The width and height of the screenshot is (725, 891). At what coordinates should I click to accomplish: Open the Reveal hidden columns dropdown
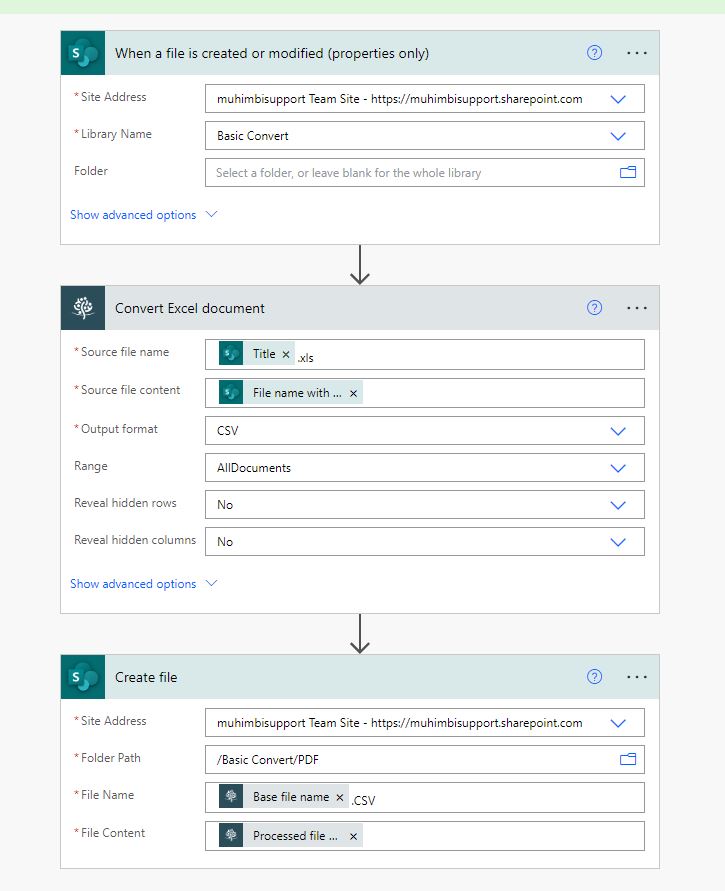(x=617, y=541)
